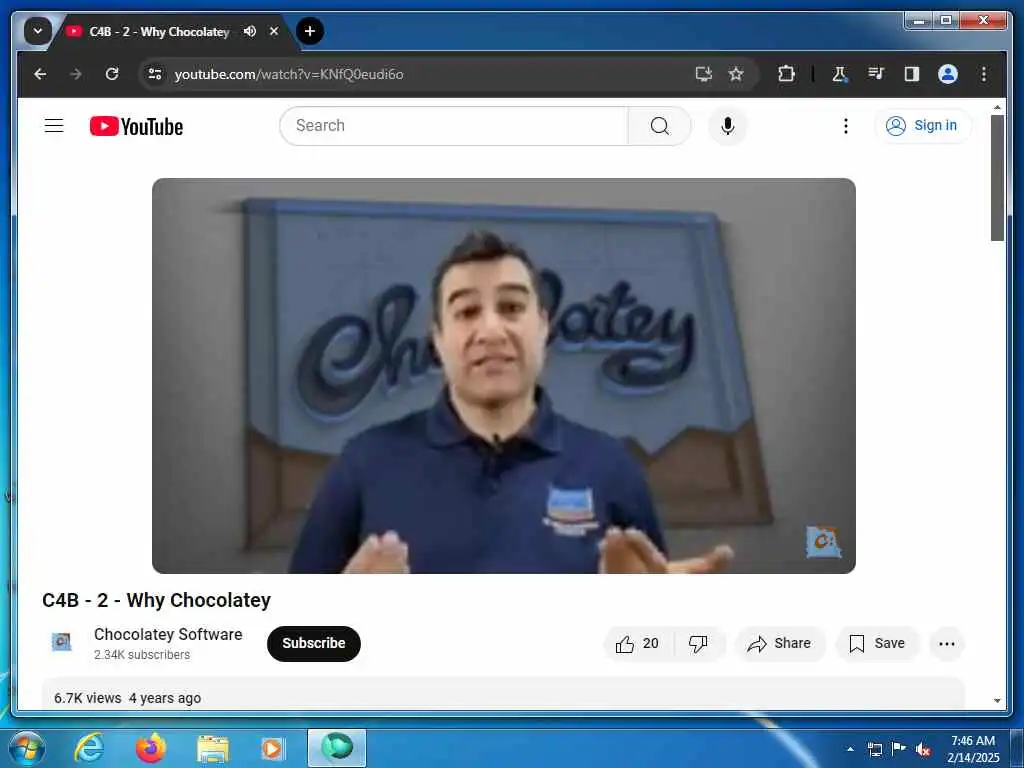This screenshot has height=768, width=1024.
Task: Expand the description showing 6.7K views
Action: tap(503, 694)
